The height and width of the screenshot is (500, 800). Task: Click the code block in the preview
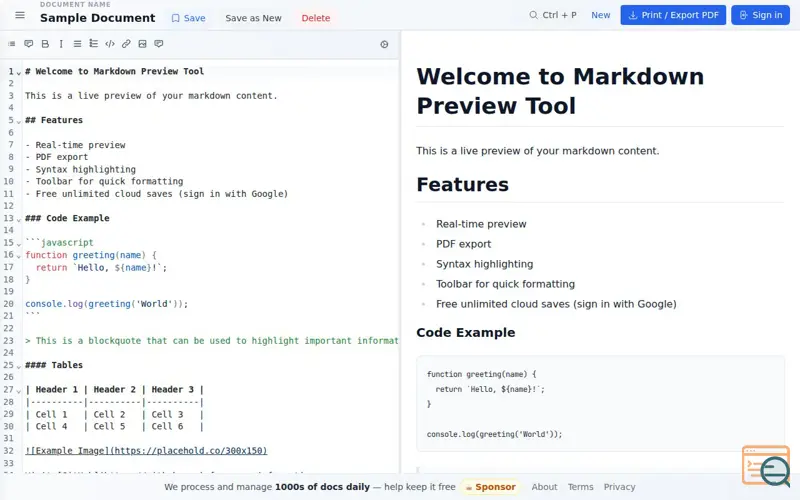600,404
